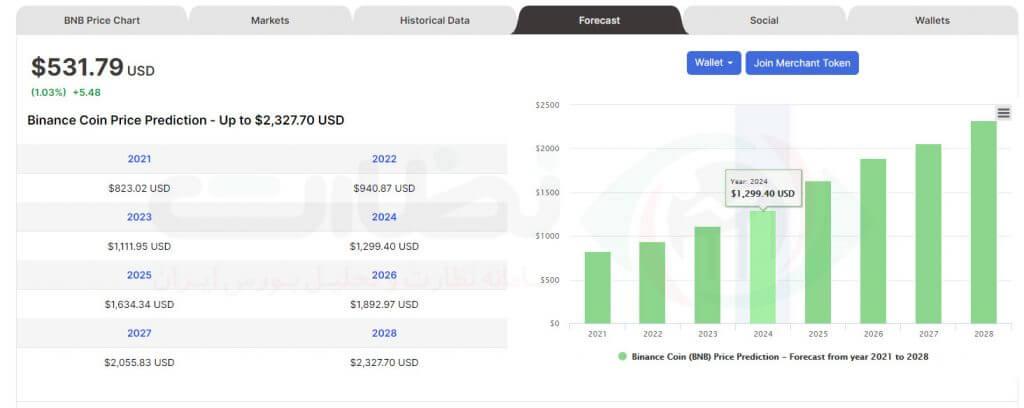Click the Binance Coin Price Prediction heading
1024x408 pixels.
coord(185,120)
